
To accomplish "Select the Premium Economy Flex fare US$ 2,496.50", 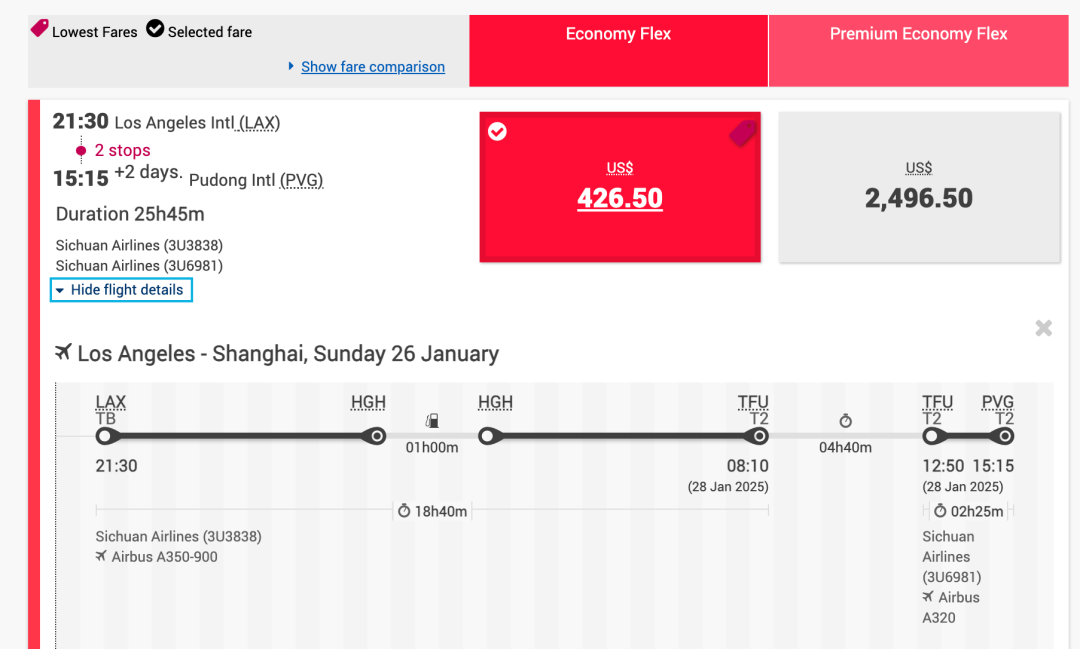I will coord(919,187).
